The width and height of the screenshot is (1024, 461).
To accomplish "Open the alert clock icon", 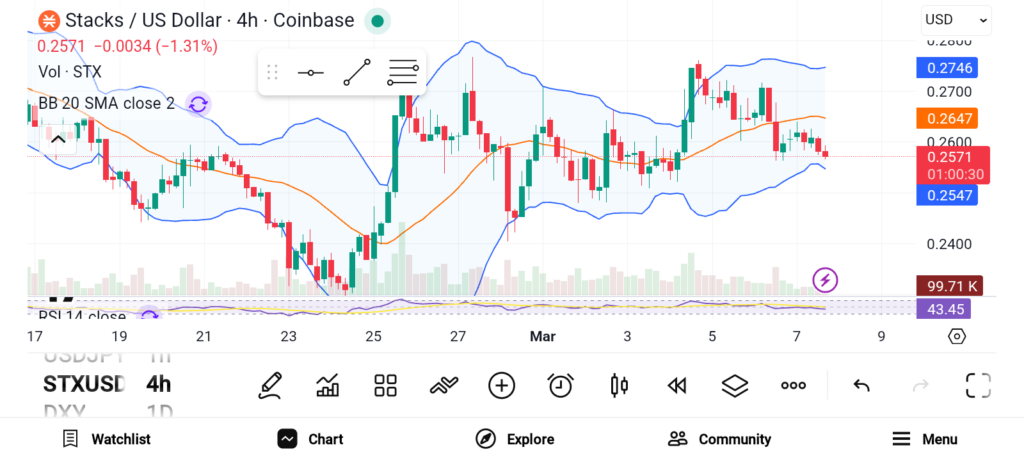I will (x=560, y=385).
